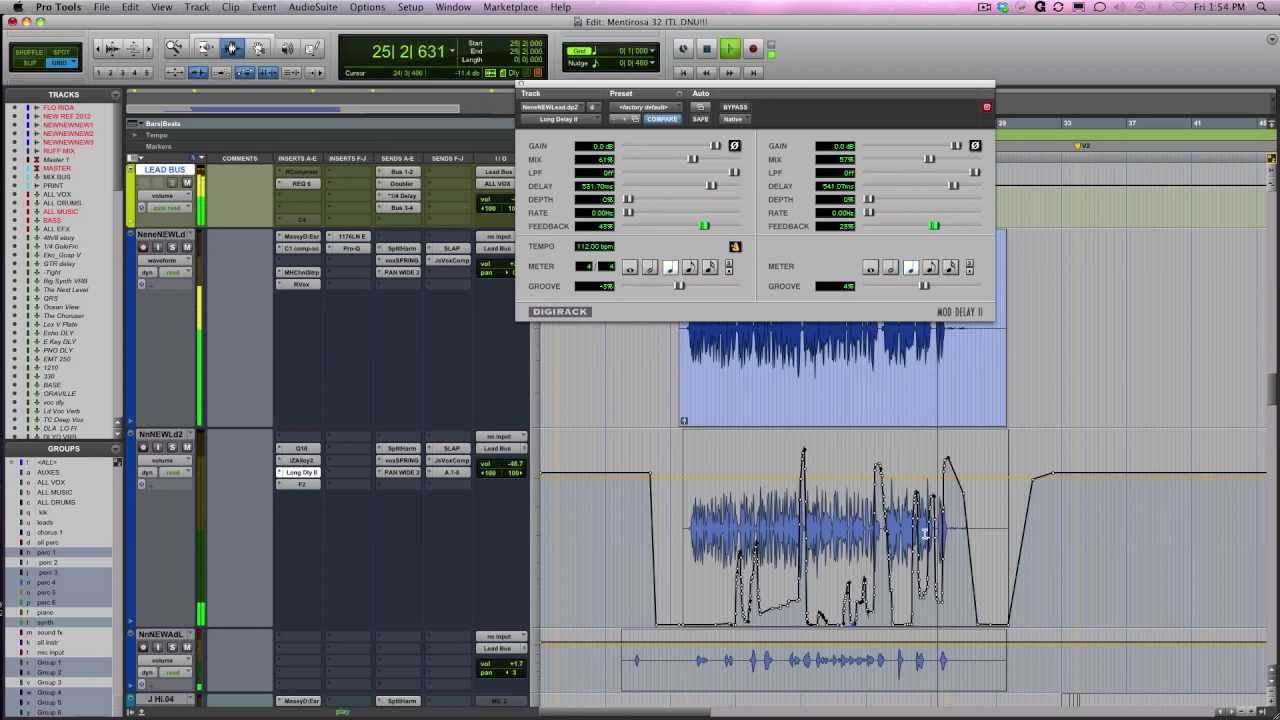Open LEAD BUS volume view selector

pyautogui.click(x=164, y=196)
